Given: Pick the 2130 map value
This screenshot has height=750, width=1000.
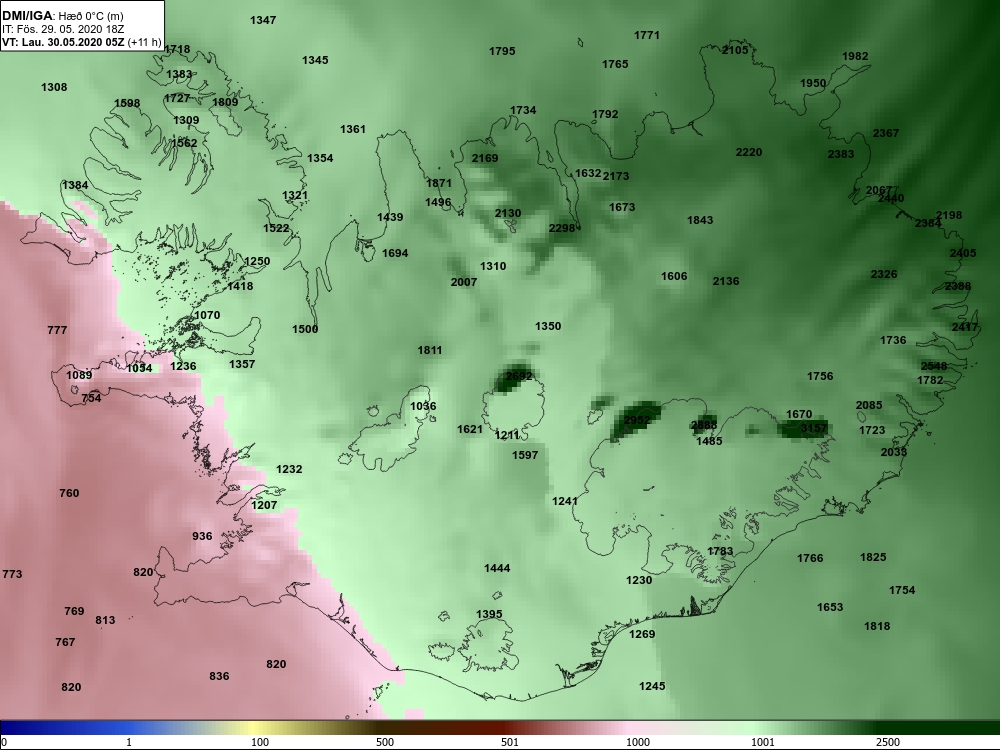Looking at the screenshot, I should click(x=508, y=214).
